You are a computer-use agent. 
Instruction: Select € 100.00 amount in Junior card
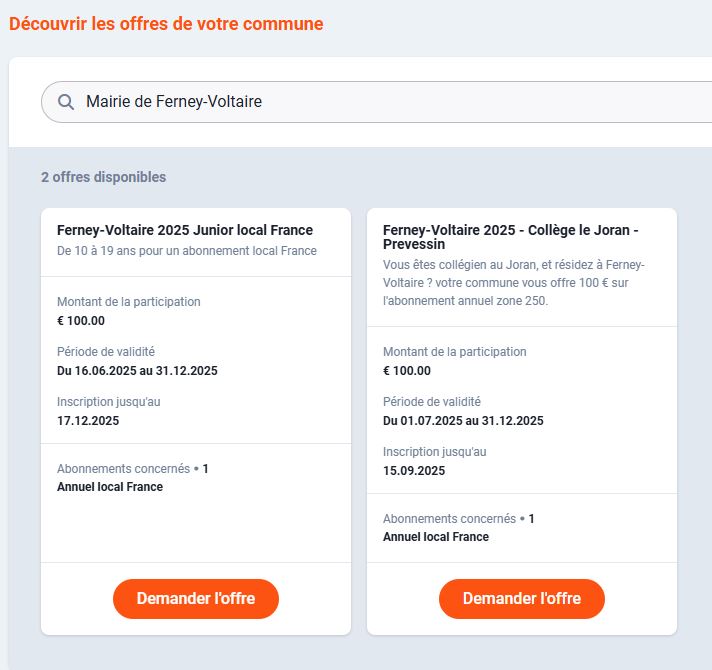coord(81,321)
